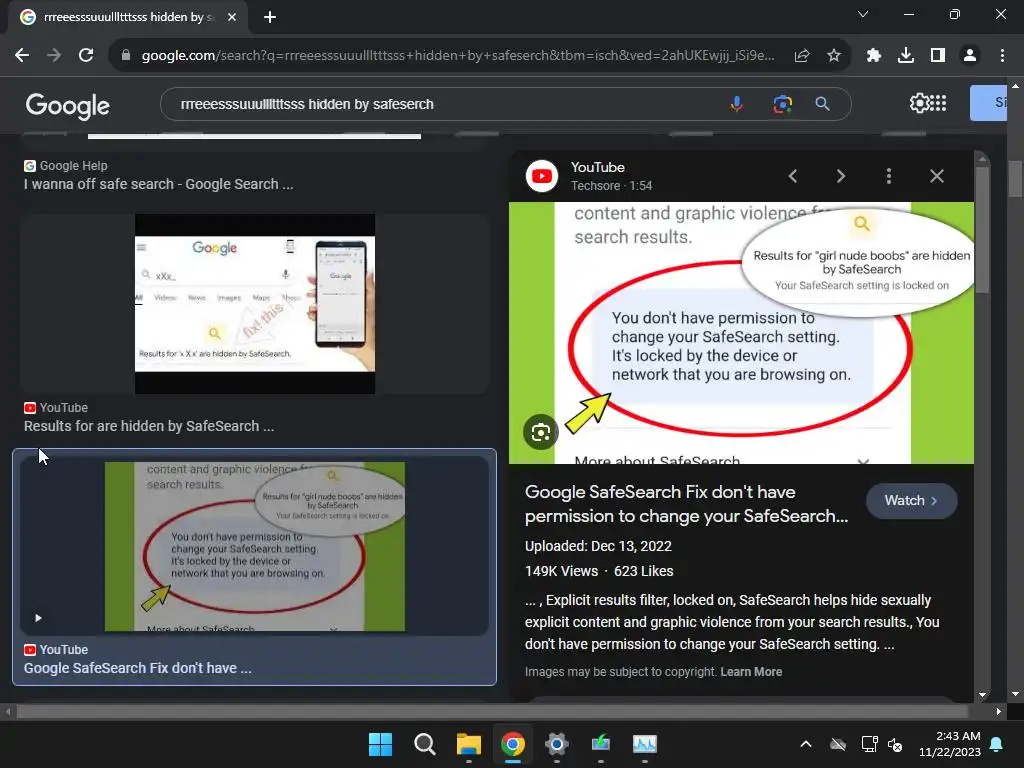Open preview panel three-dot options
This screenshot has width=1024, height=768.
click(889, 176)
